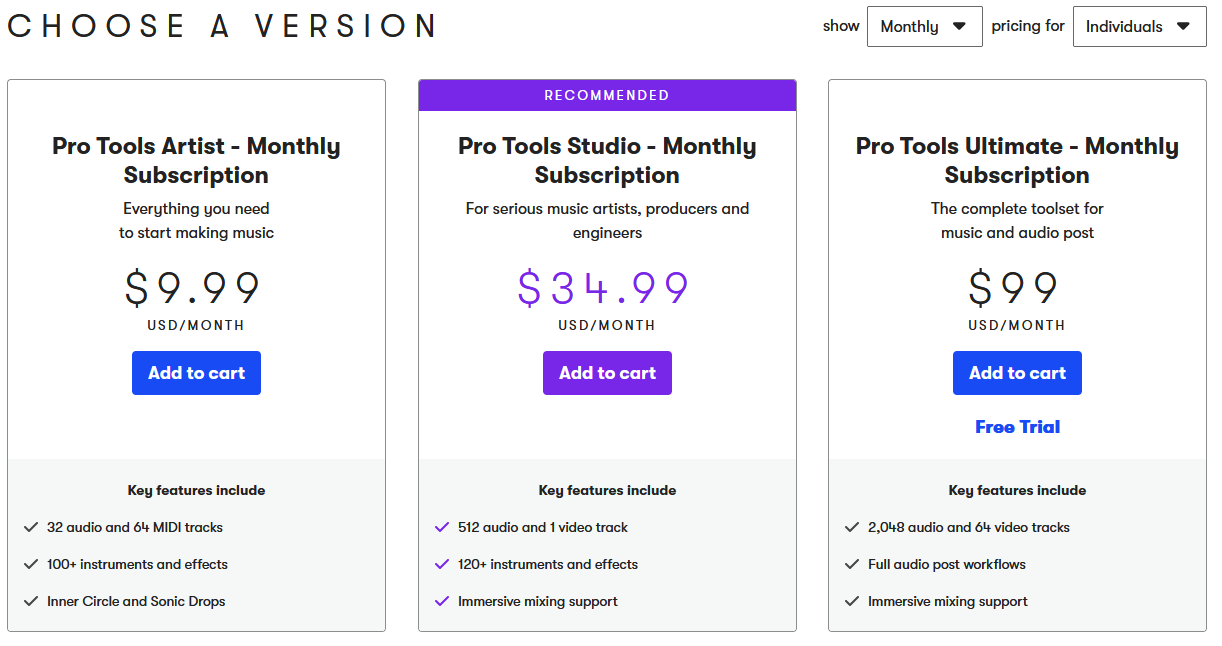Click checkmark beside Inner Circle and Sonic Drops

coord(31,601)
